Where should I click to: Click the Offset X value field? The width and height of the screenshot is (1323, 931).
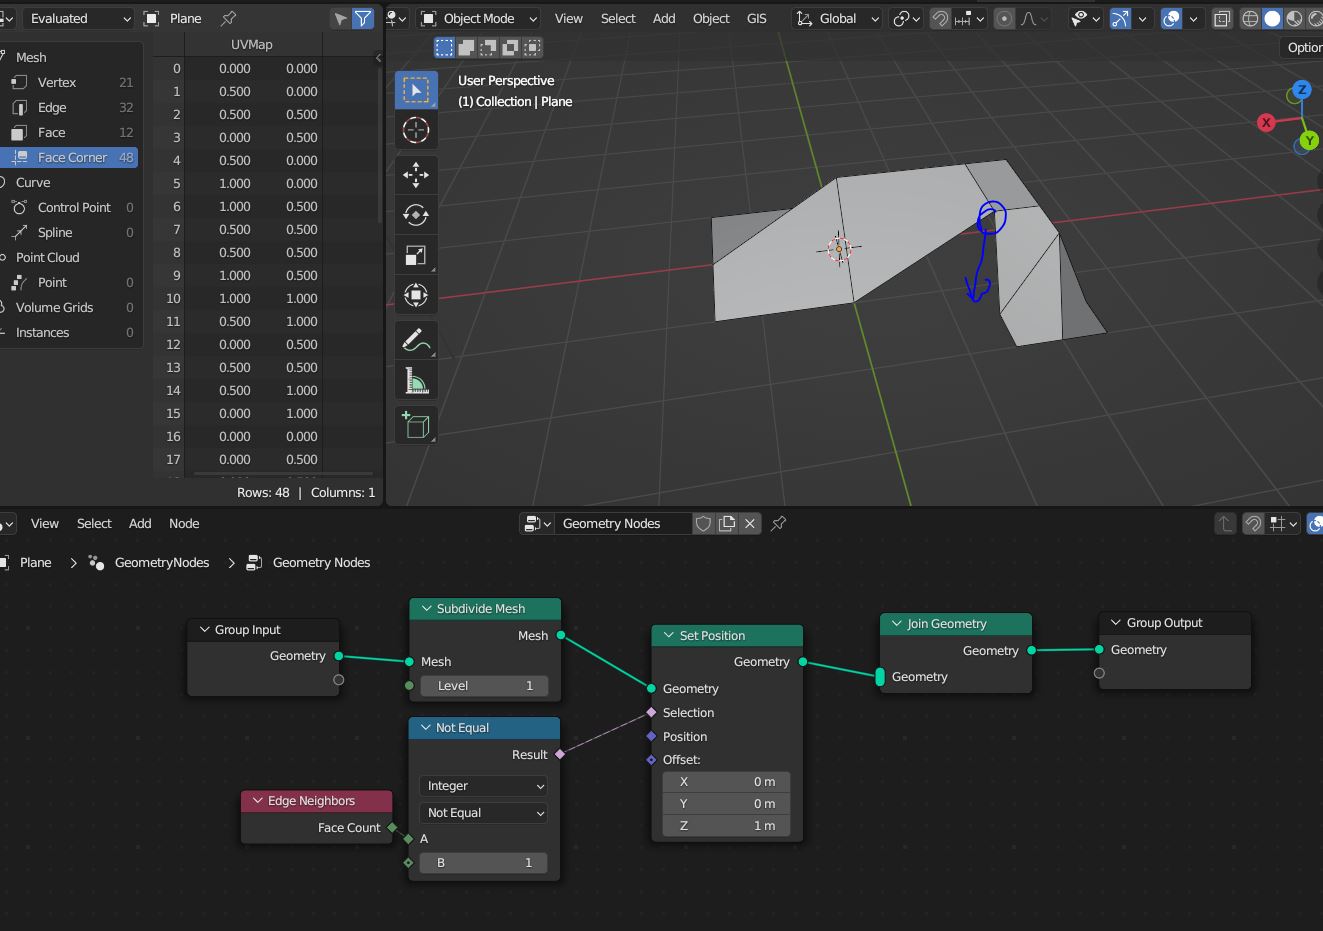[x=727, y=782]
